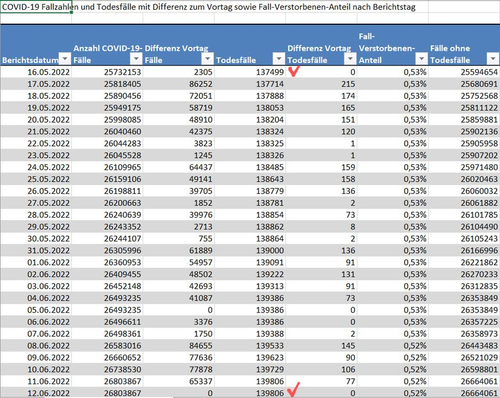Viewport: 500px width, 398px height.
Task: Open the Fälle ohne Todesfälle filter dropdown
Action: tap(493, 59)
